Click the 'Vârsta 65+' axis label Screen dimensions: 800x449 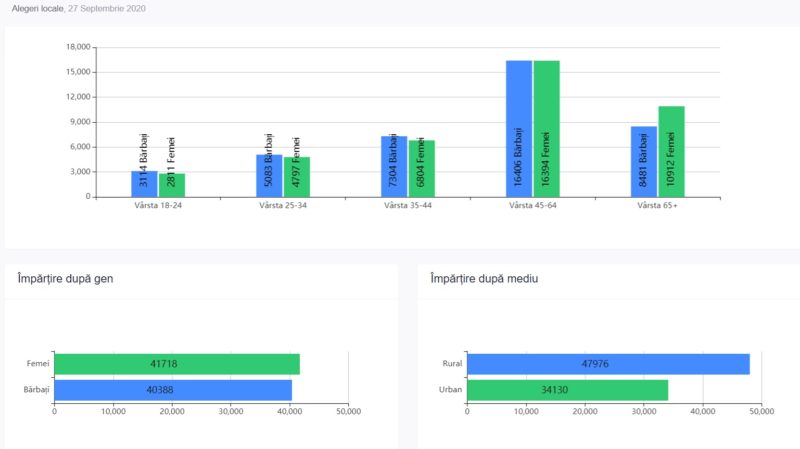pyautogui.click(x=657, y=205)
